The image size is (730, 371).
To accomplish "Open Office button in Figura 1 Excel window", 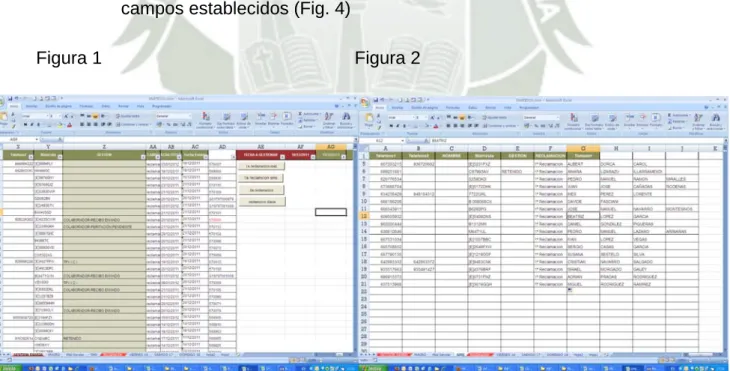I will [1, 100].
